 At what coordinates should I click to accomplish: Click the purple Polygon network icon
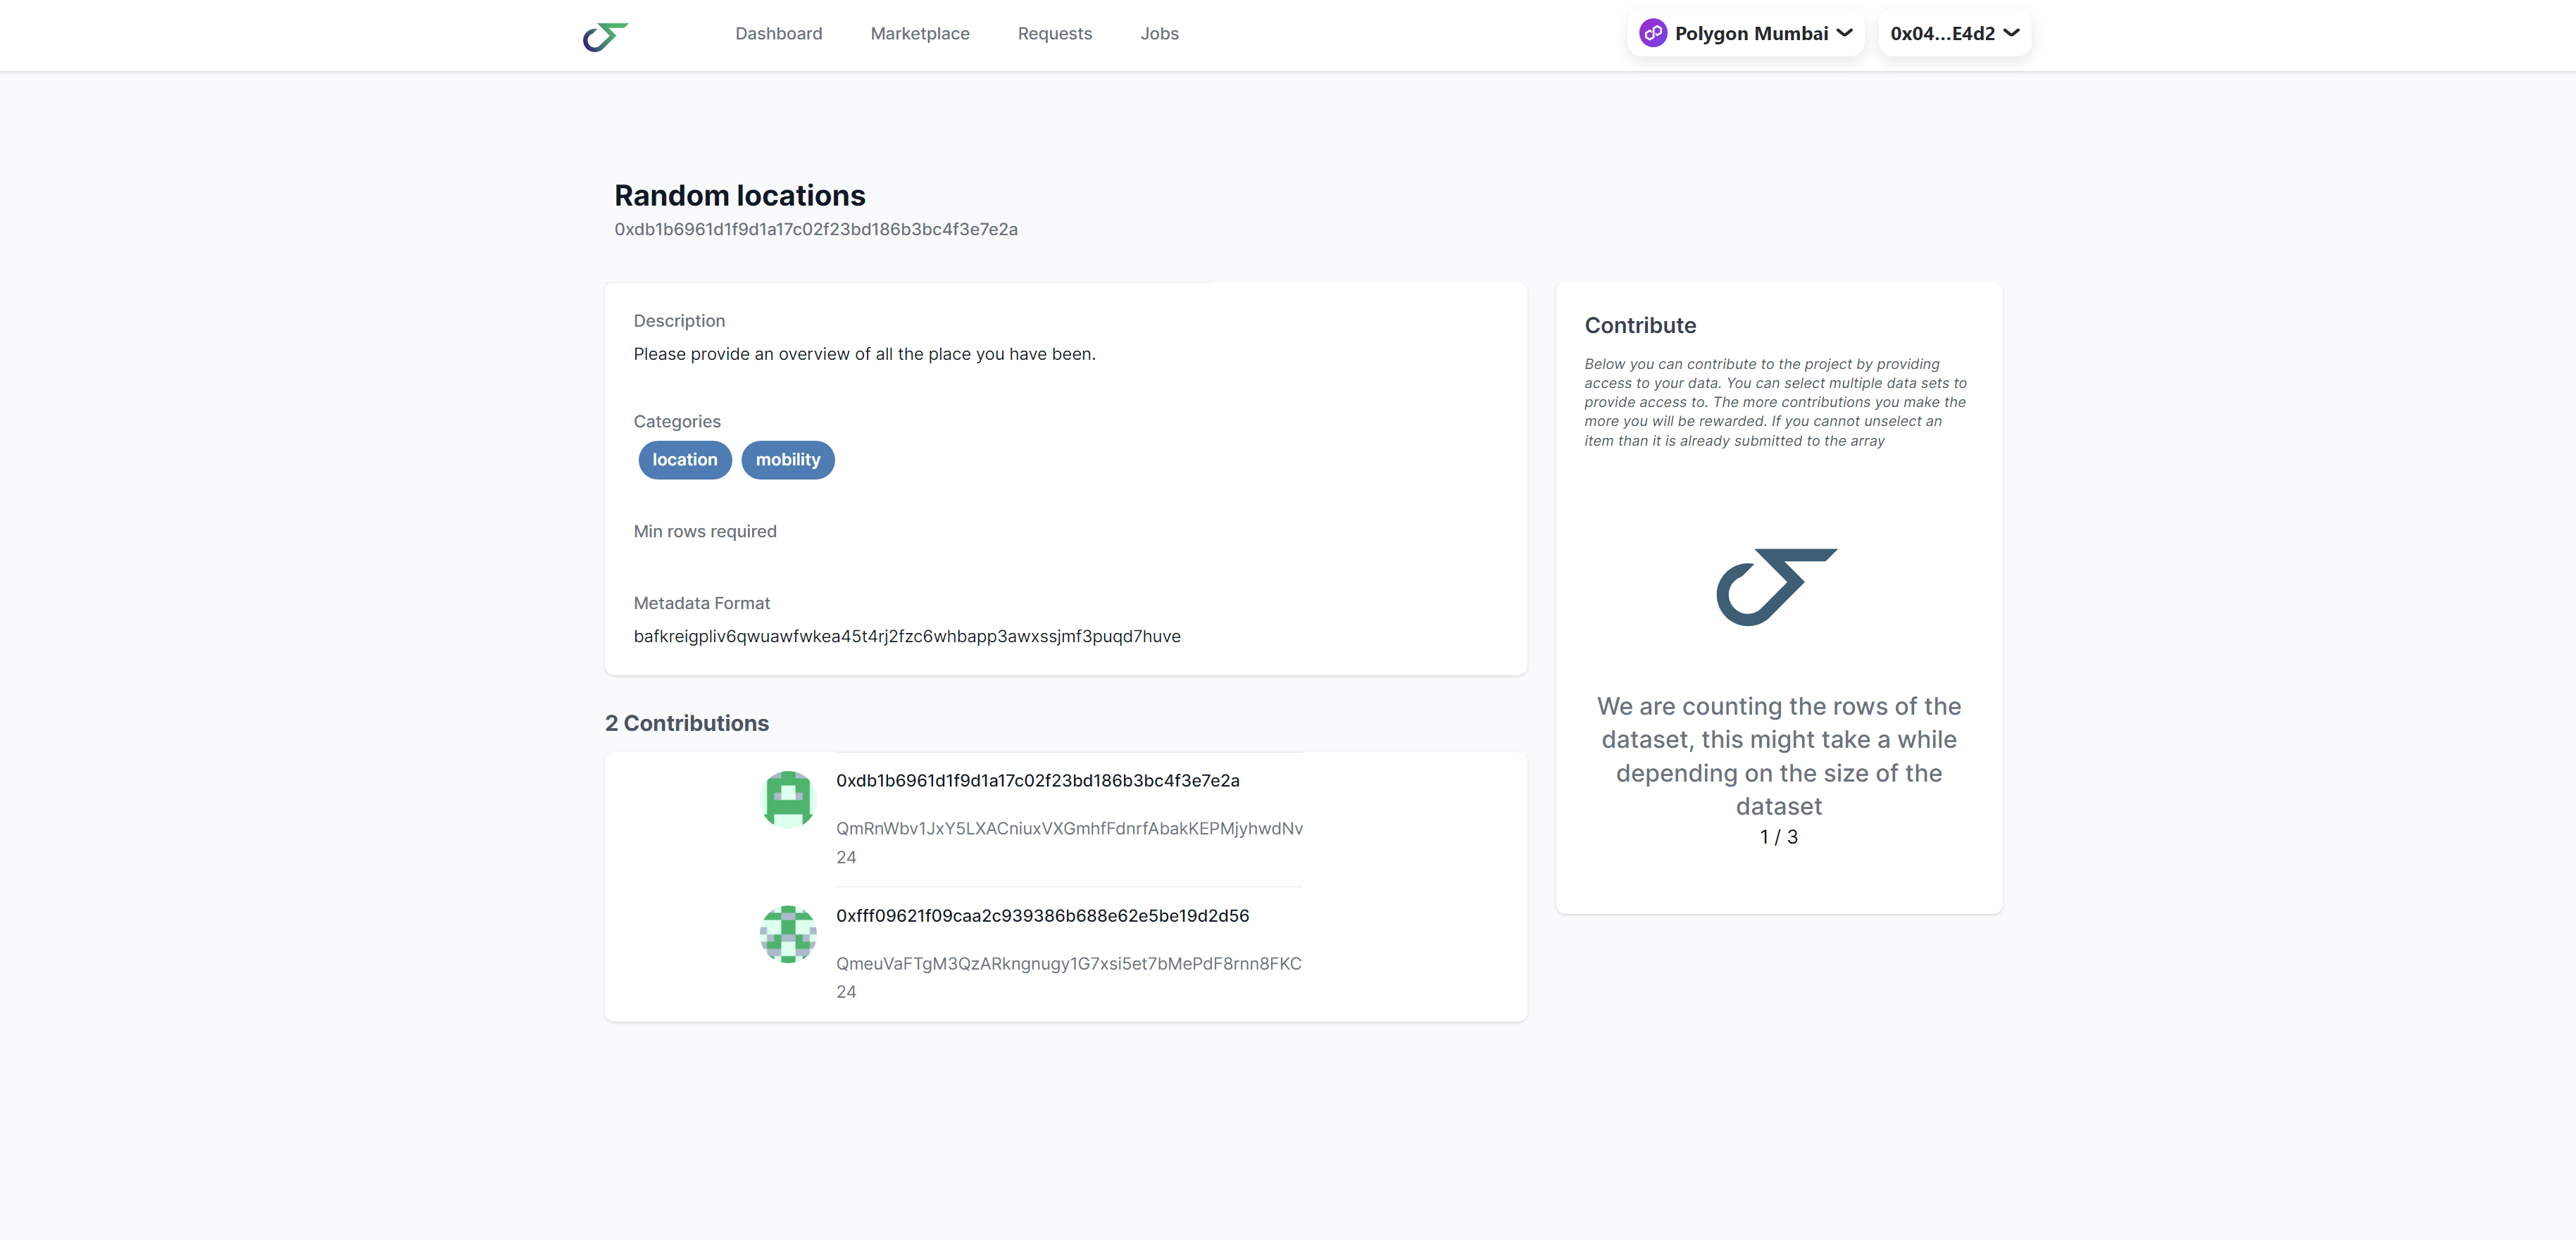coord(1652,33)
